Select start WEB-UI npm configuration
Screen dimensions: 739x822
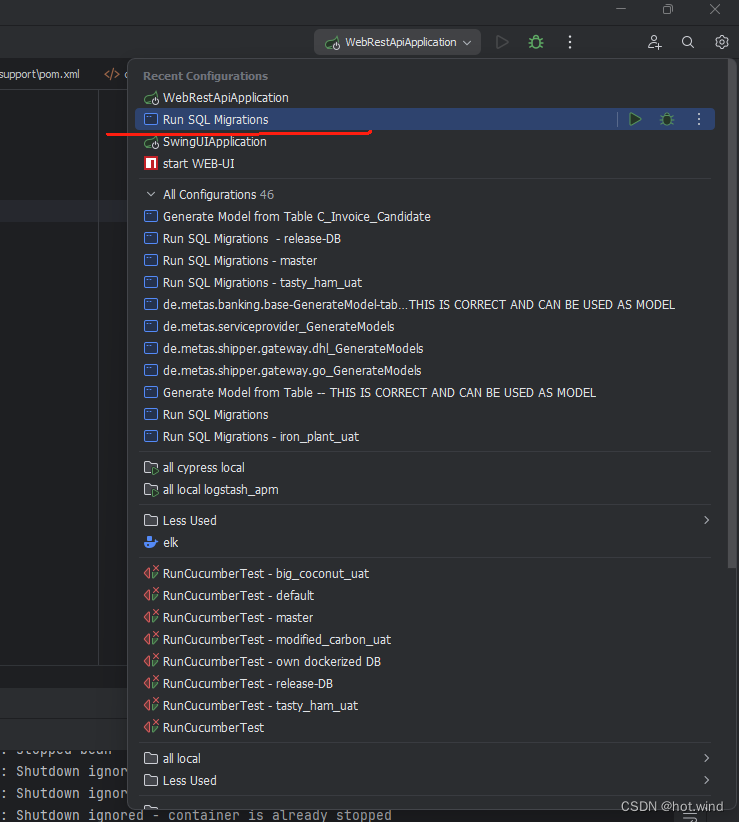click(425, 164)
